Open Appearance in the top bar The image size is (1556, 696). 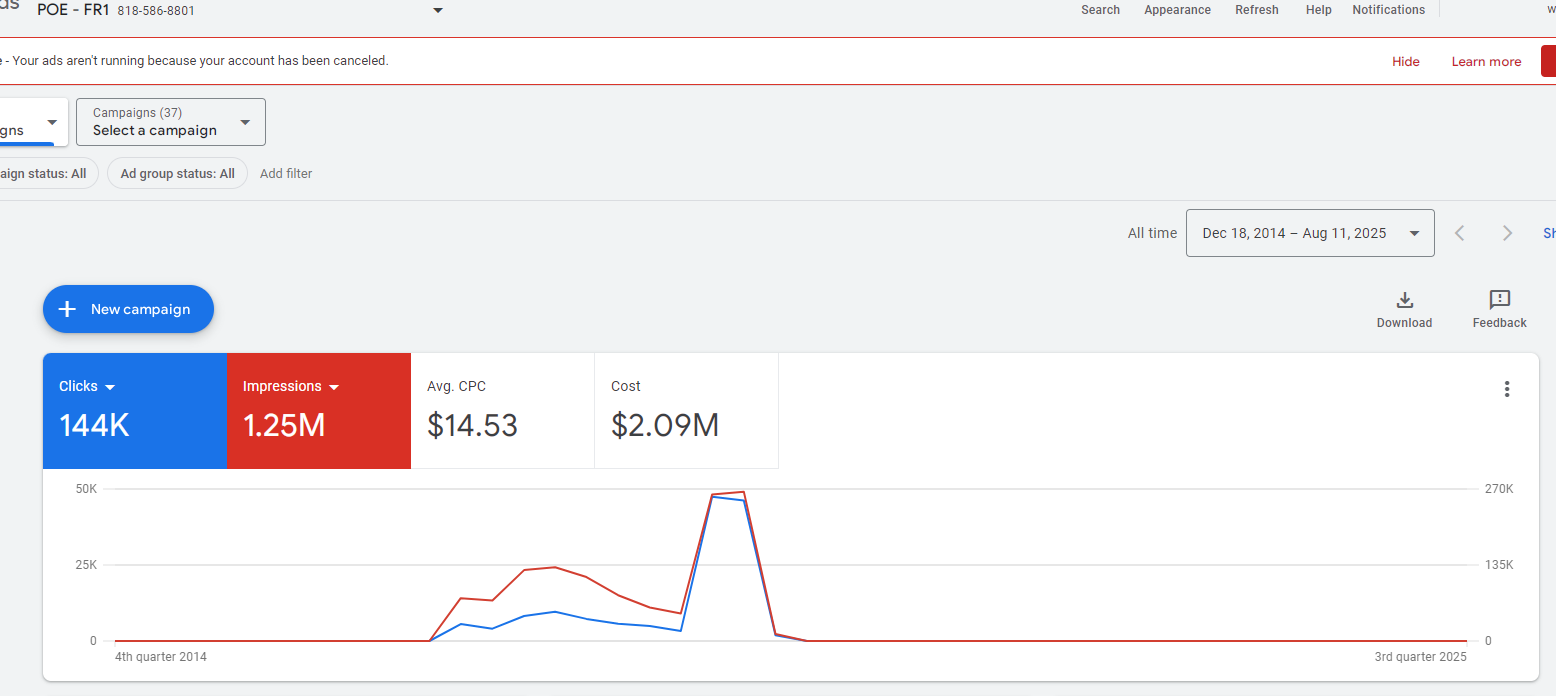[x=1177, y=10]
